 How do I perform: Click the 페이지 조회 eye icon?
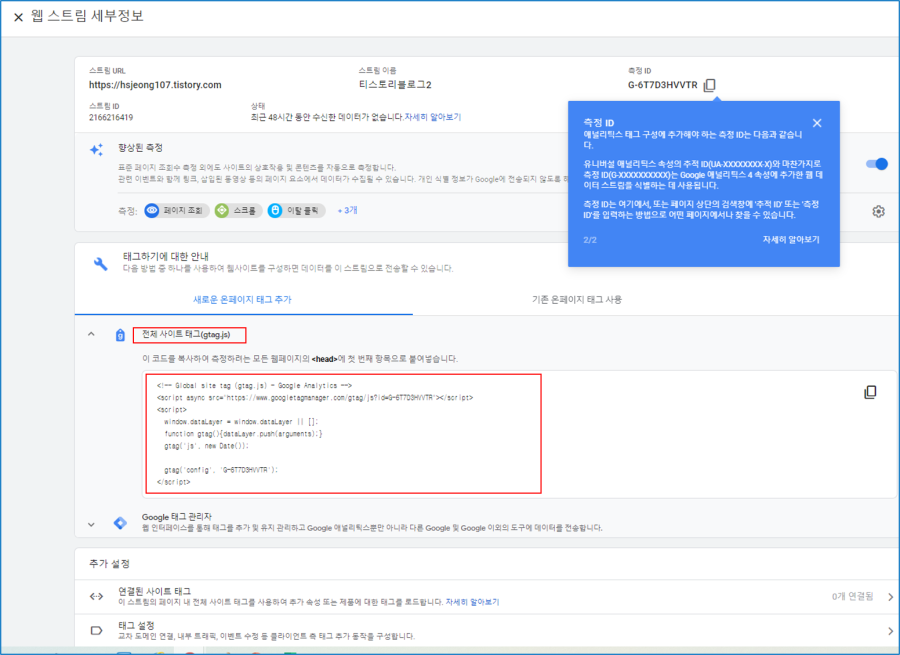click(152, 211)
